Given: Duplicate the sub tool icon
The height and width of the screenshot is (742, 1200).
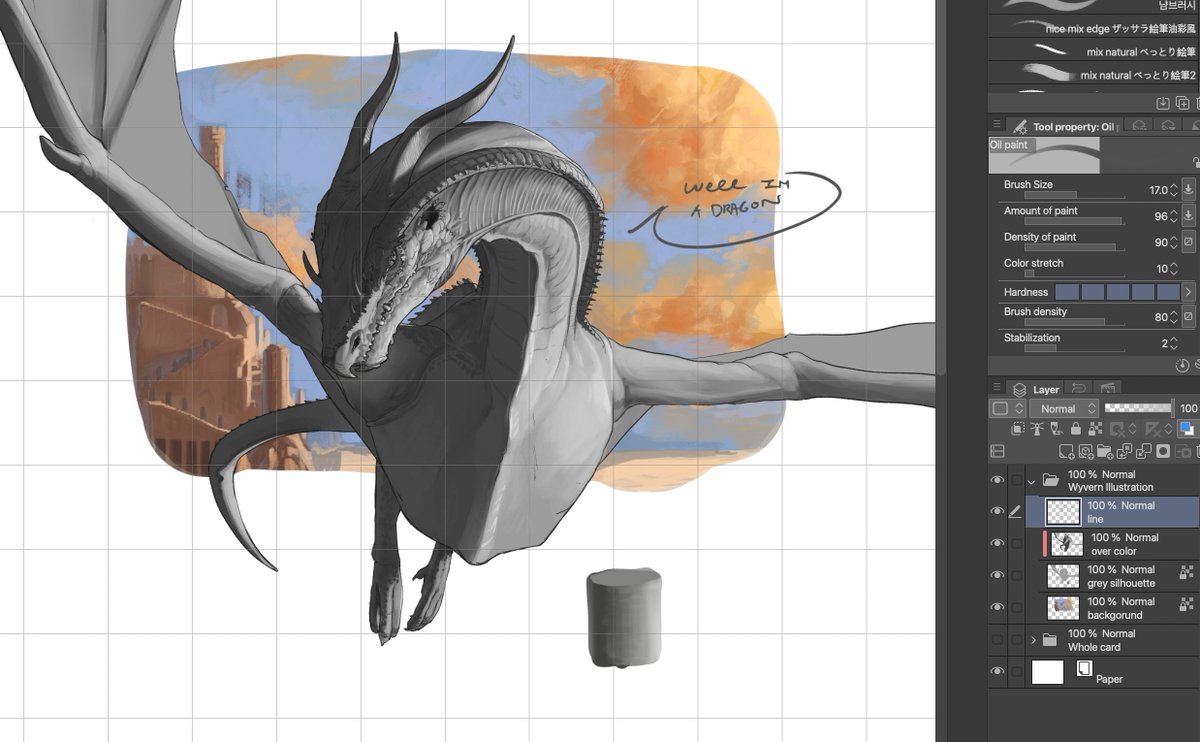Looking at the screenshot, I should coord(1182,103).
